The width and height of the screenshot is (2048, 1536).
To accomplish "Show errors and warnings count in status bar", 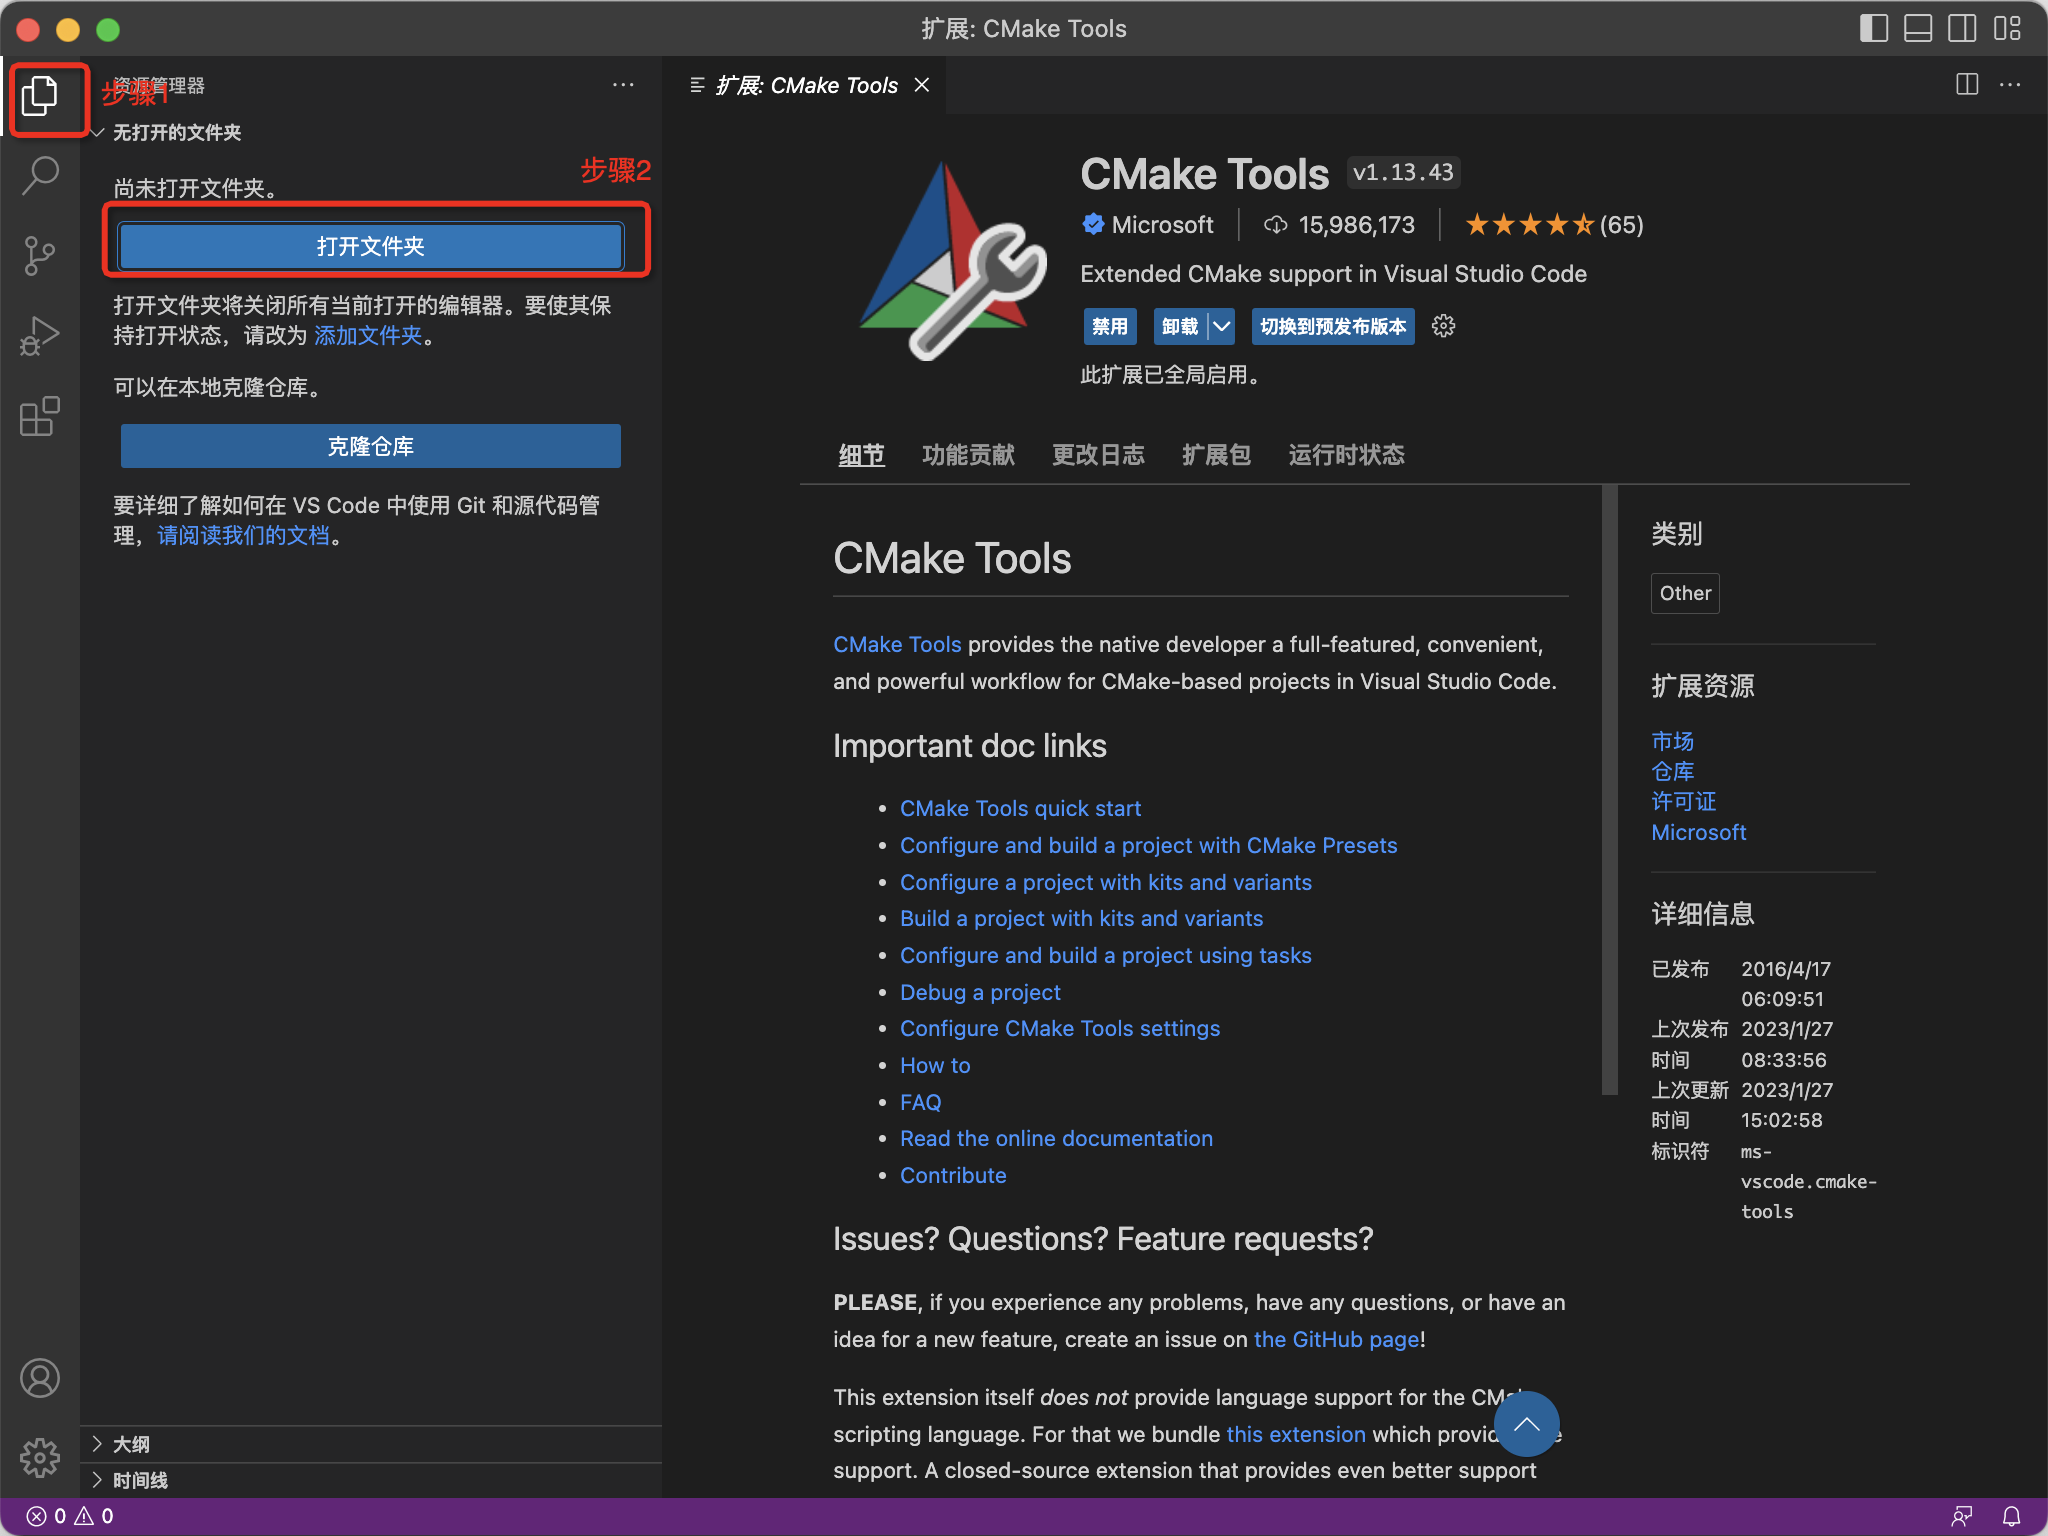I will 70,1516.
